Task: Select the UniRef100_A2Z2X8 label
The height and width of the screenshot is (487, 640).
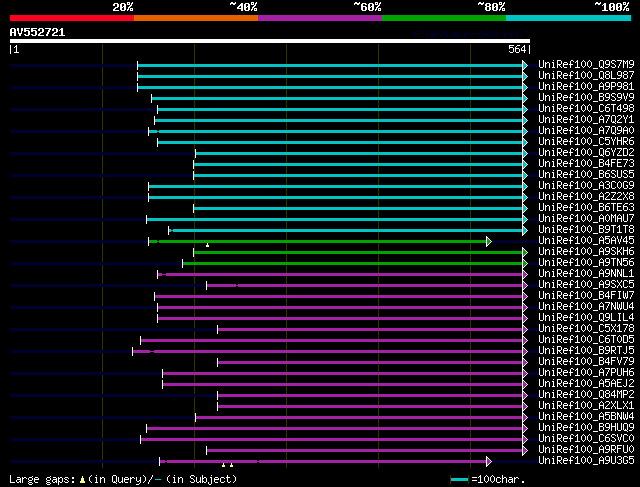Action: (586, 197)
